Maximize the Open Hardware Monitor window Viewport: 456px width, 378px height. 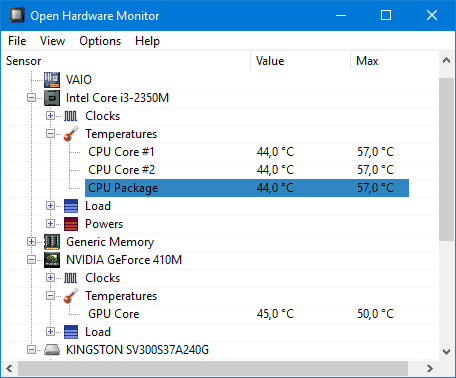386,15
